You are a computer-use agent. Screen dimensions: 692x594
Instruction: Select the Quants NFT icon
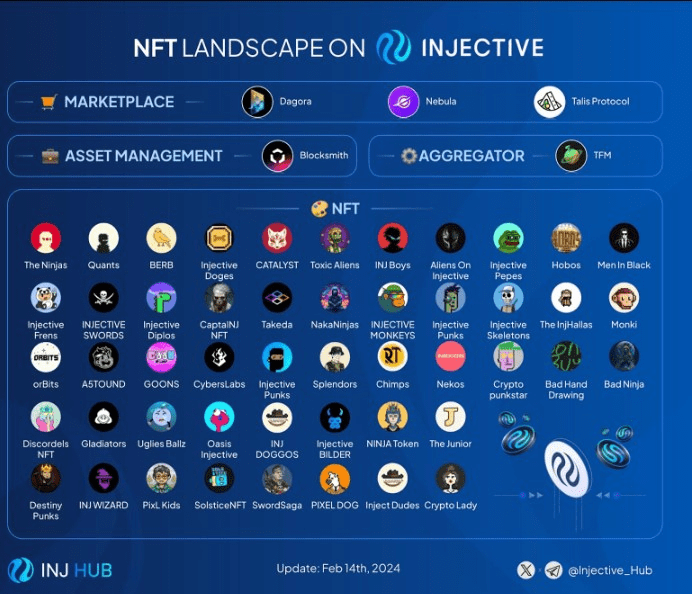click(x=104, y=238)
